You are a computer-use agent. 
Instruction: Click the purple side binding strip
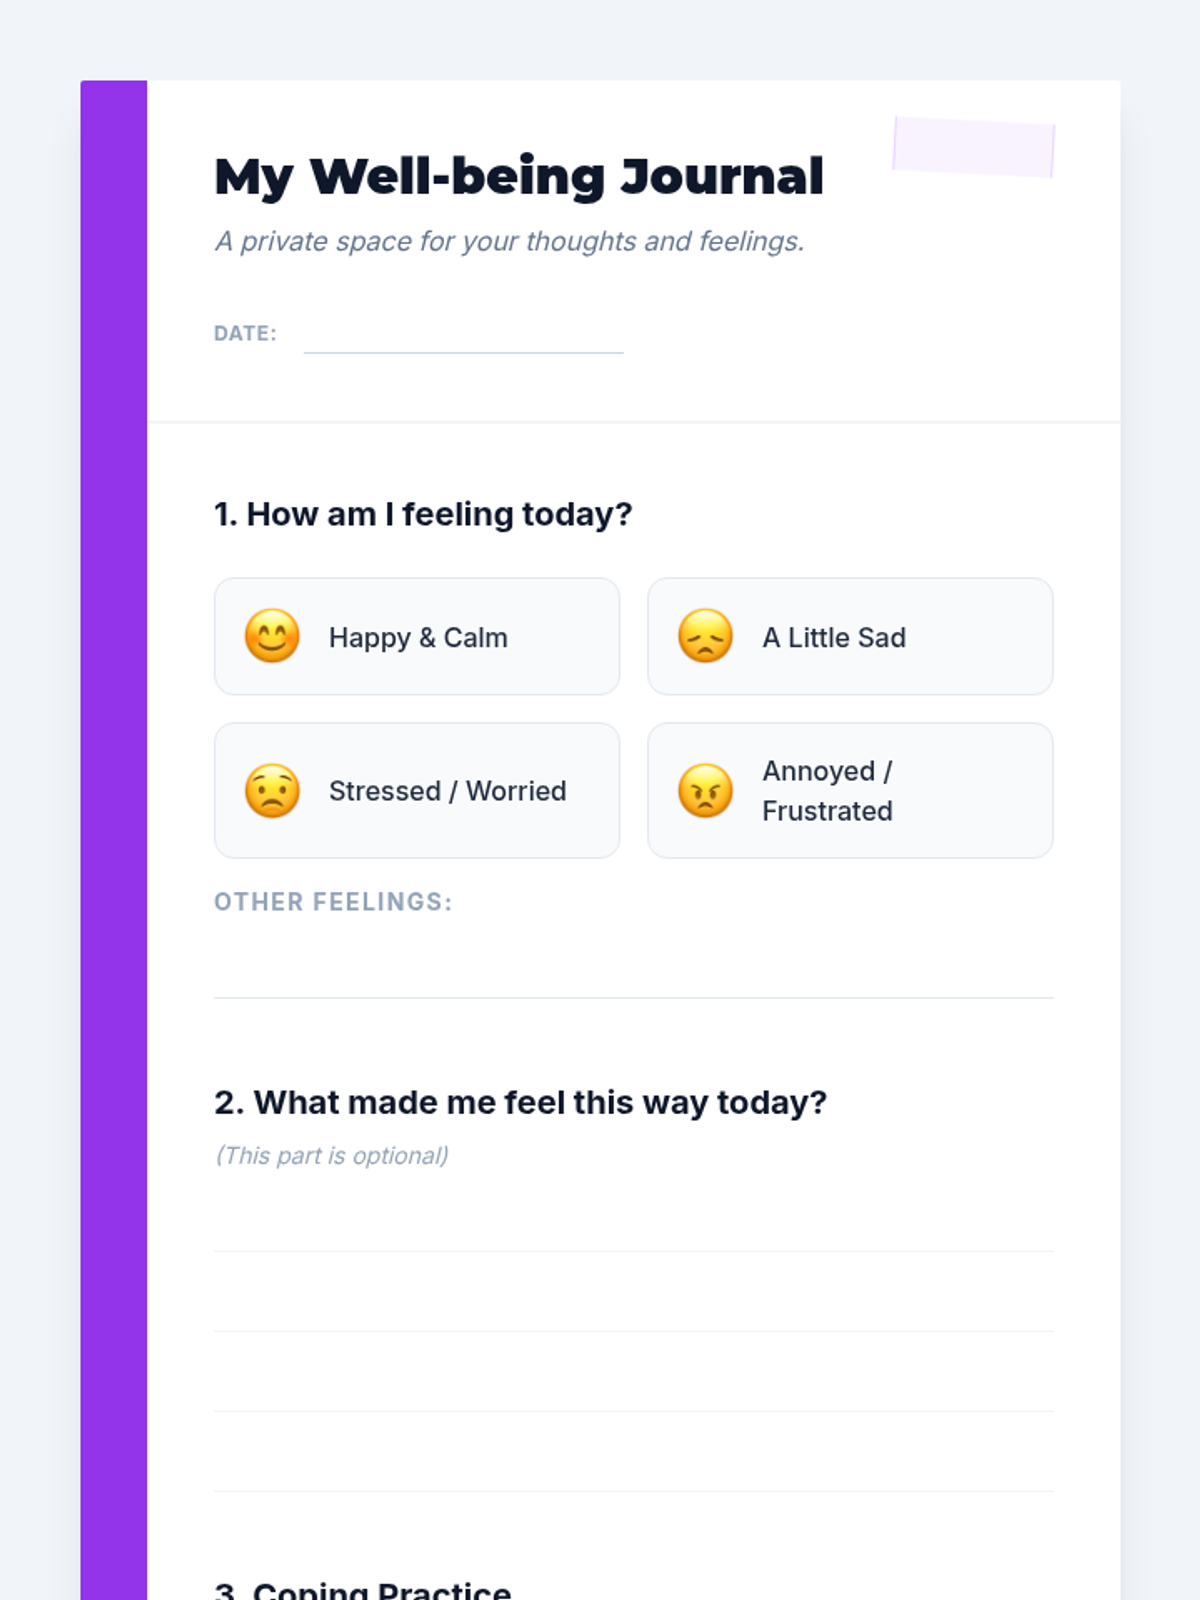coord(114,840)
